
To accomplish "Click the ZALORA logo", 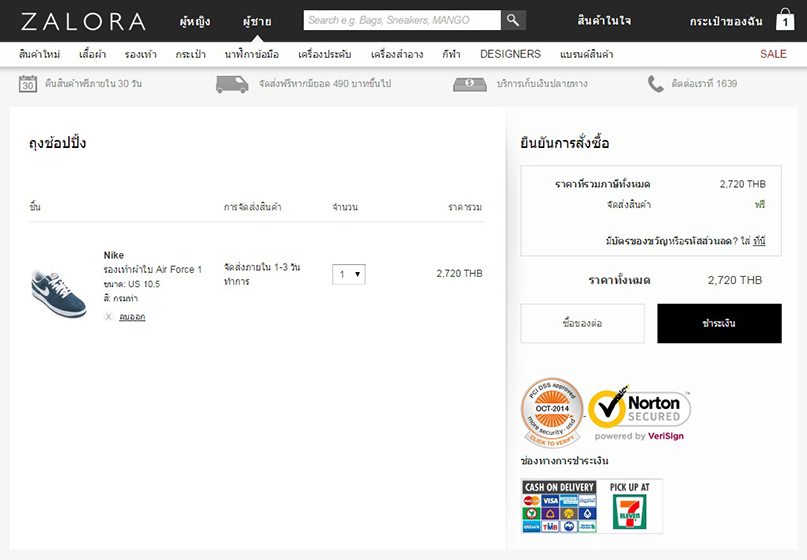I will click(83, 21).
